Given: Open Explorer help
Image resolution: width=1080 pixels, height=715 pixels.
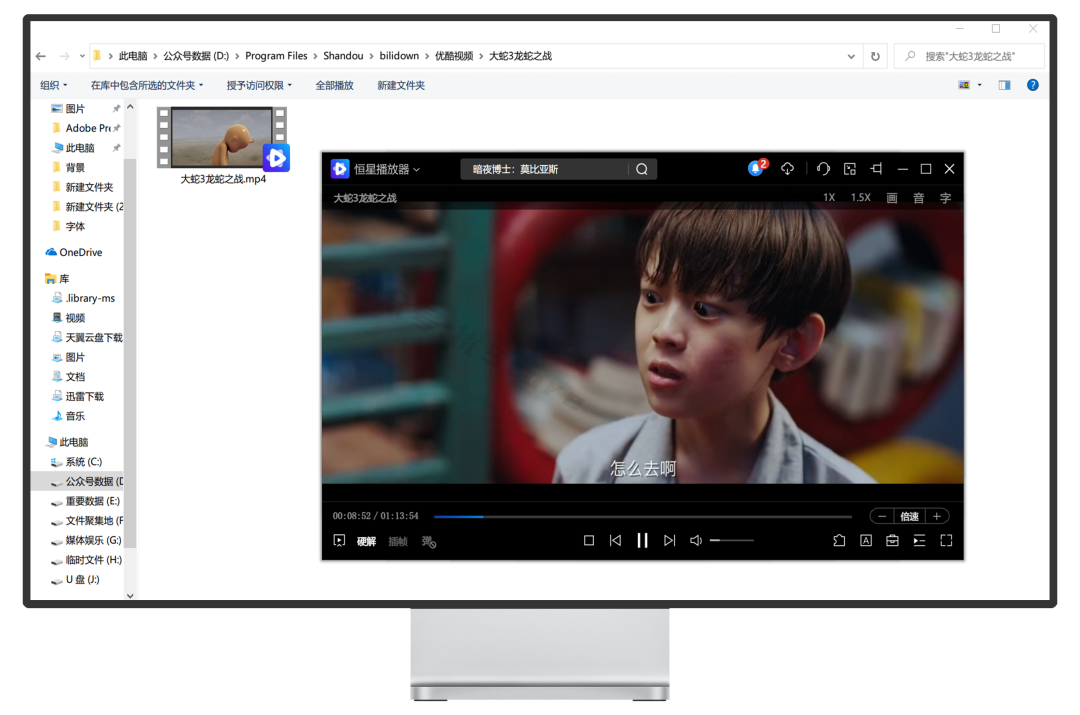Looking at the screenshot, I should coord(1032,85).
